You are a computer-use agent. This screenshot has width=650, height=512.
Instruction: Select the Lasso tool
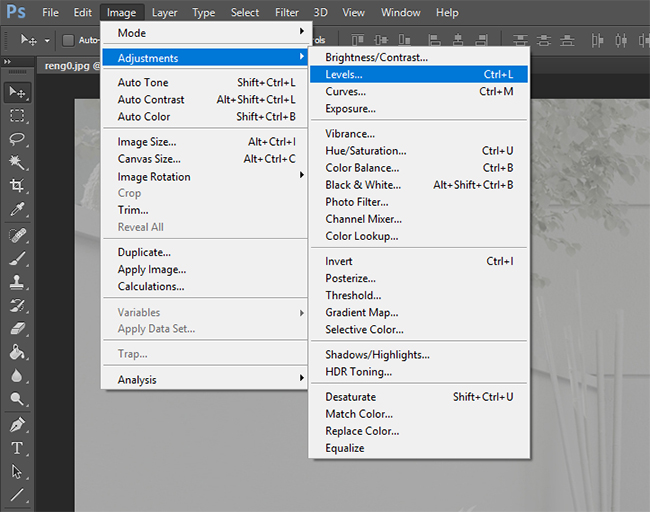pyautogui.click(x=17, y=139)
